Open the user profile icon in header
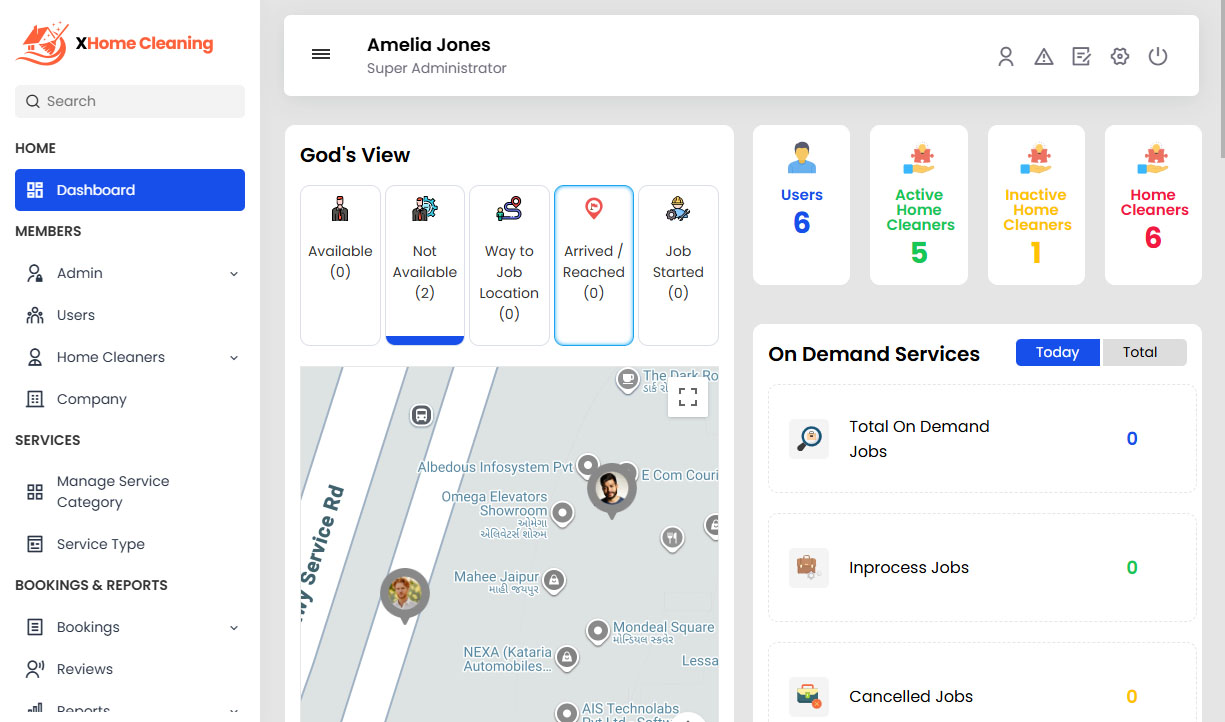Screen dimensions: 1225x722 (x=1006, y=57)
